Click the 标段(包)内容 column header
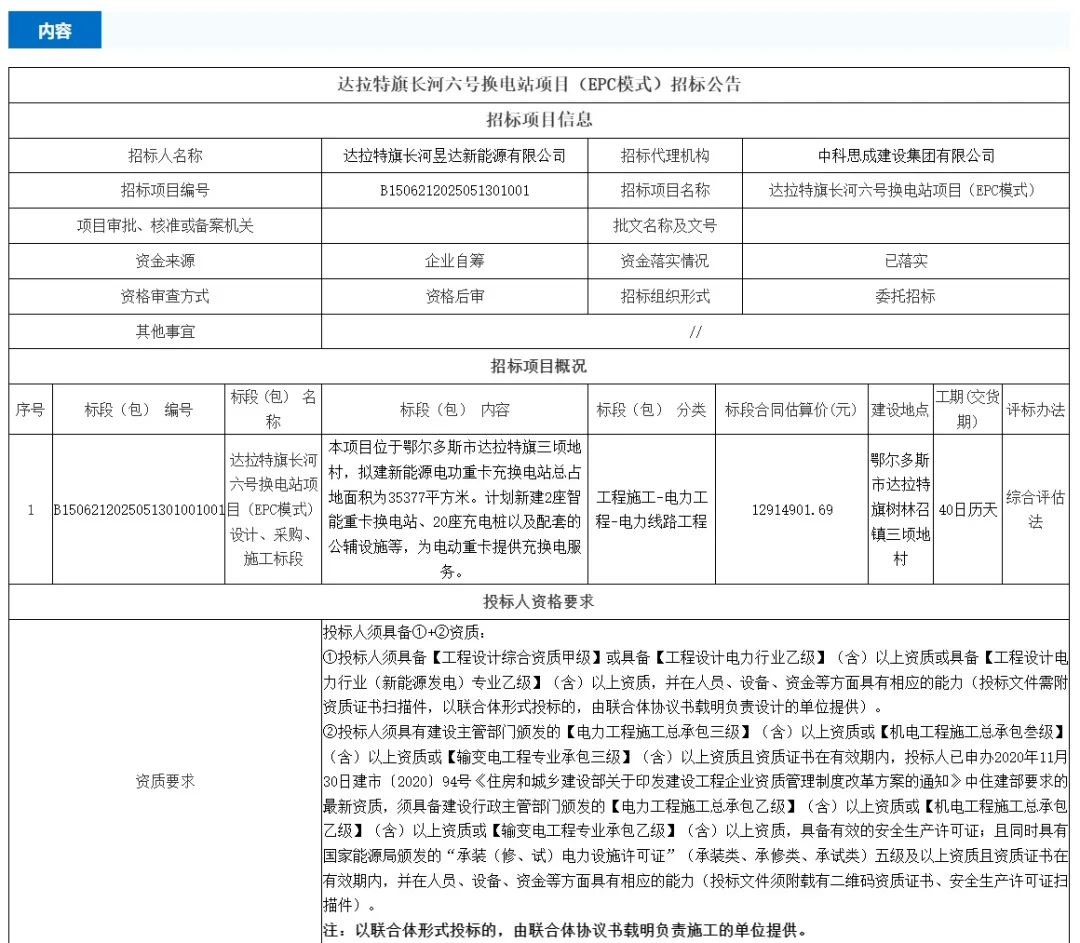This screenshot has height=943, width=1080. pyautogui.click(x=455, y=410)
